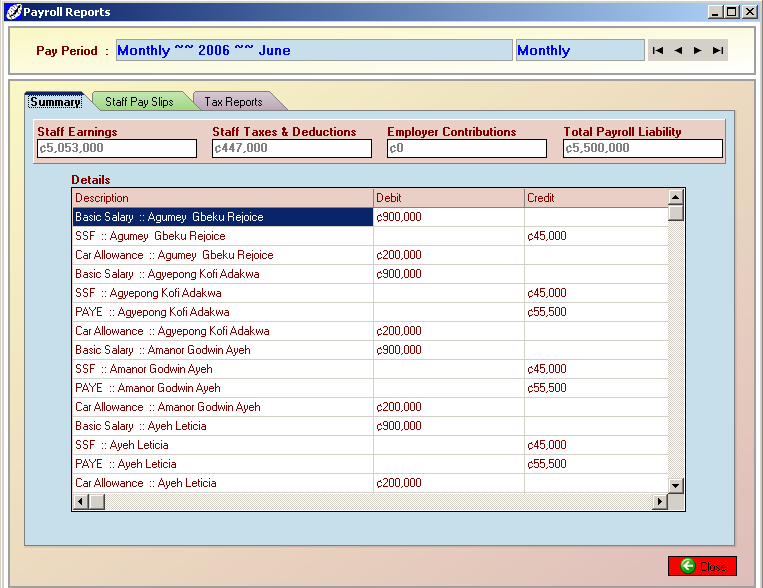Click the vertical scrollbar thumb
Screen dimensions: 763x588
[675, 213]
